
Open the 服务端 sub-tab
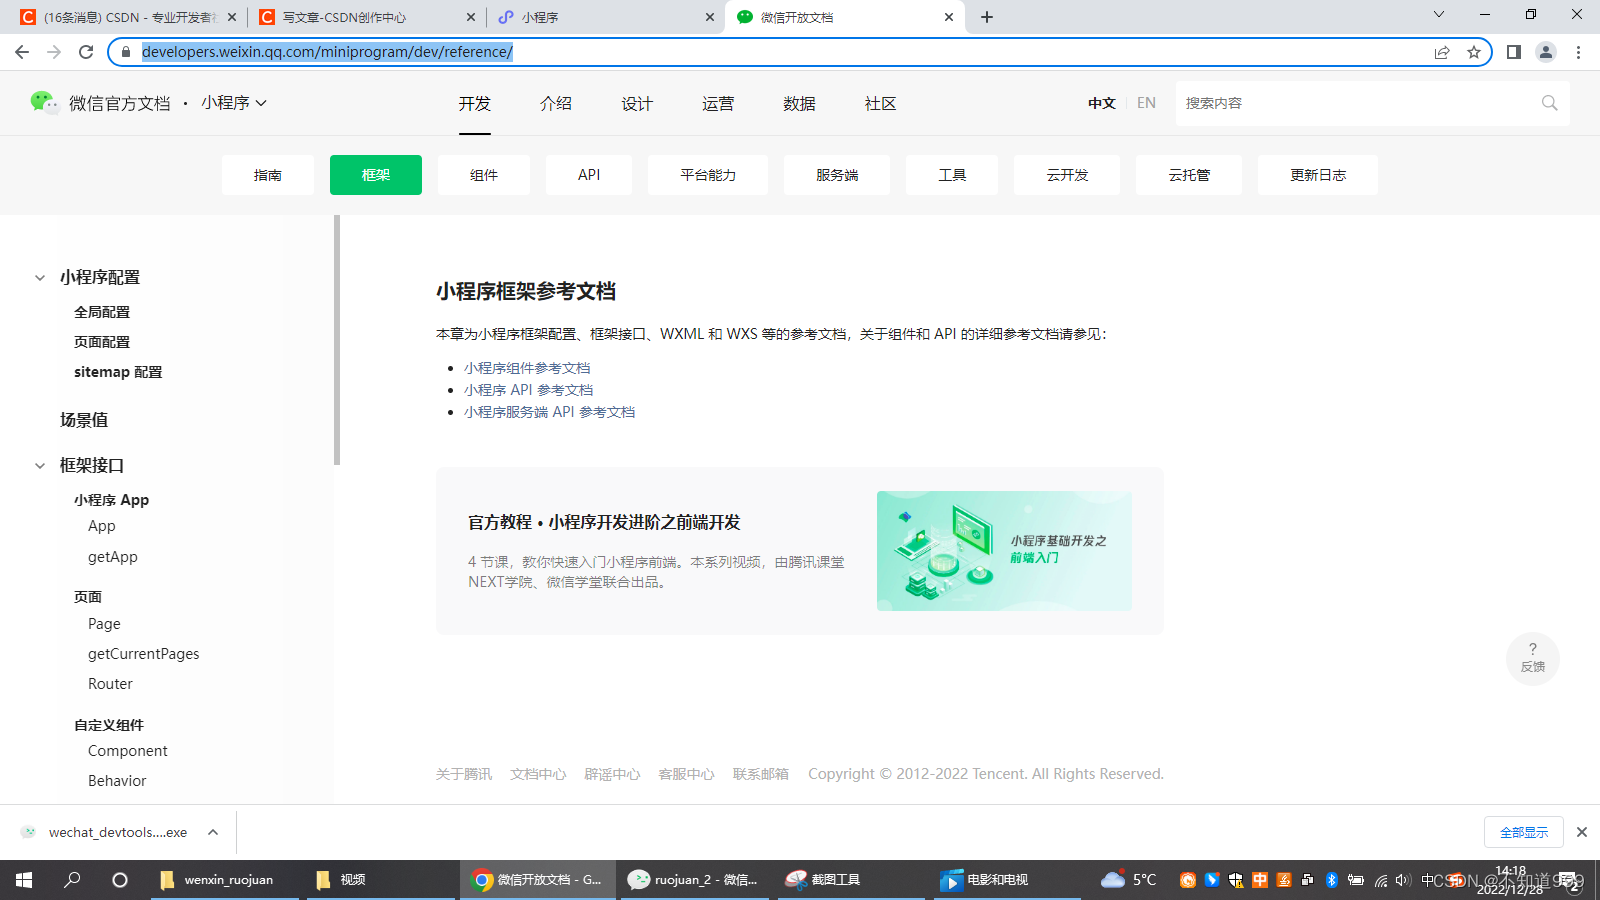[x=837, y=175]
